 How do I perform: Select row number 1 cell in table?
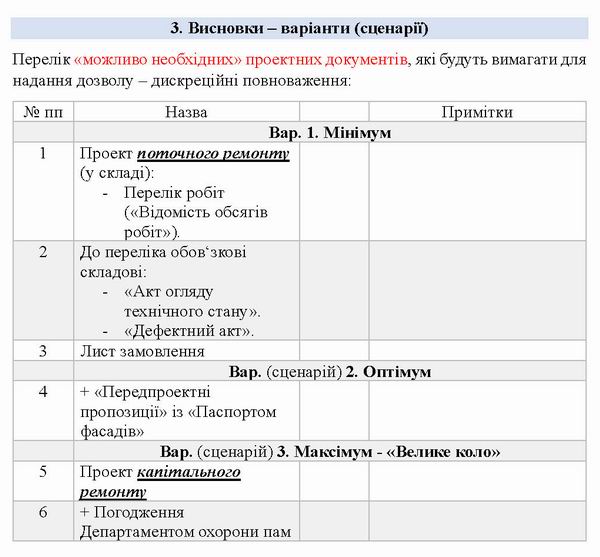42,154
